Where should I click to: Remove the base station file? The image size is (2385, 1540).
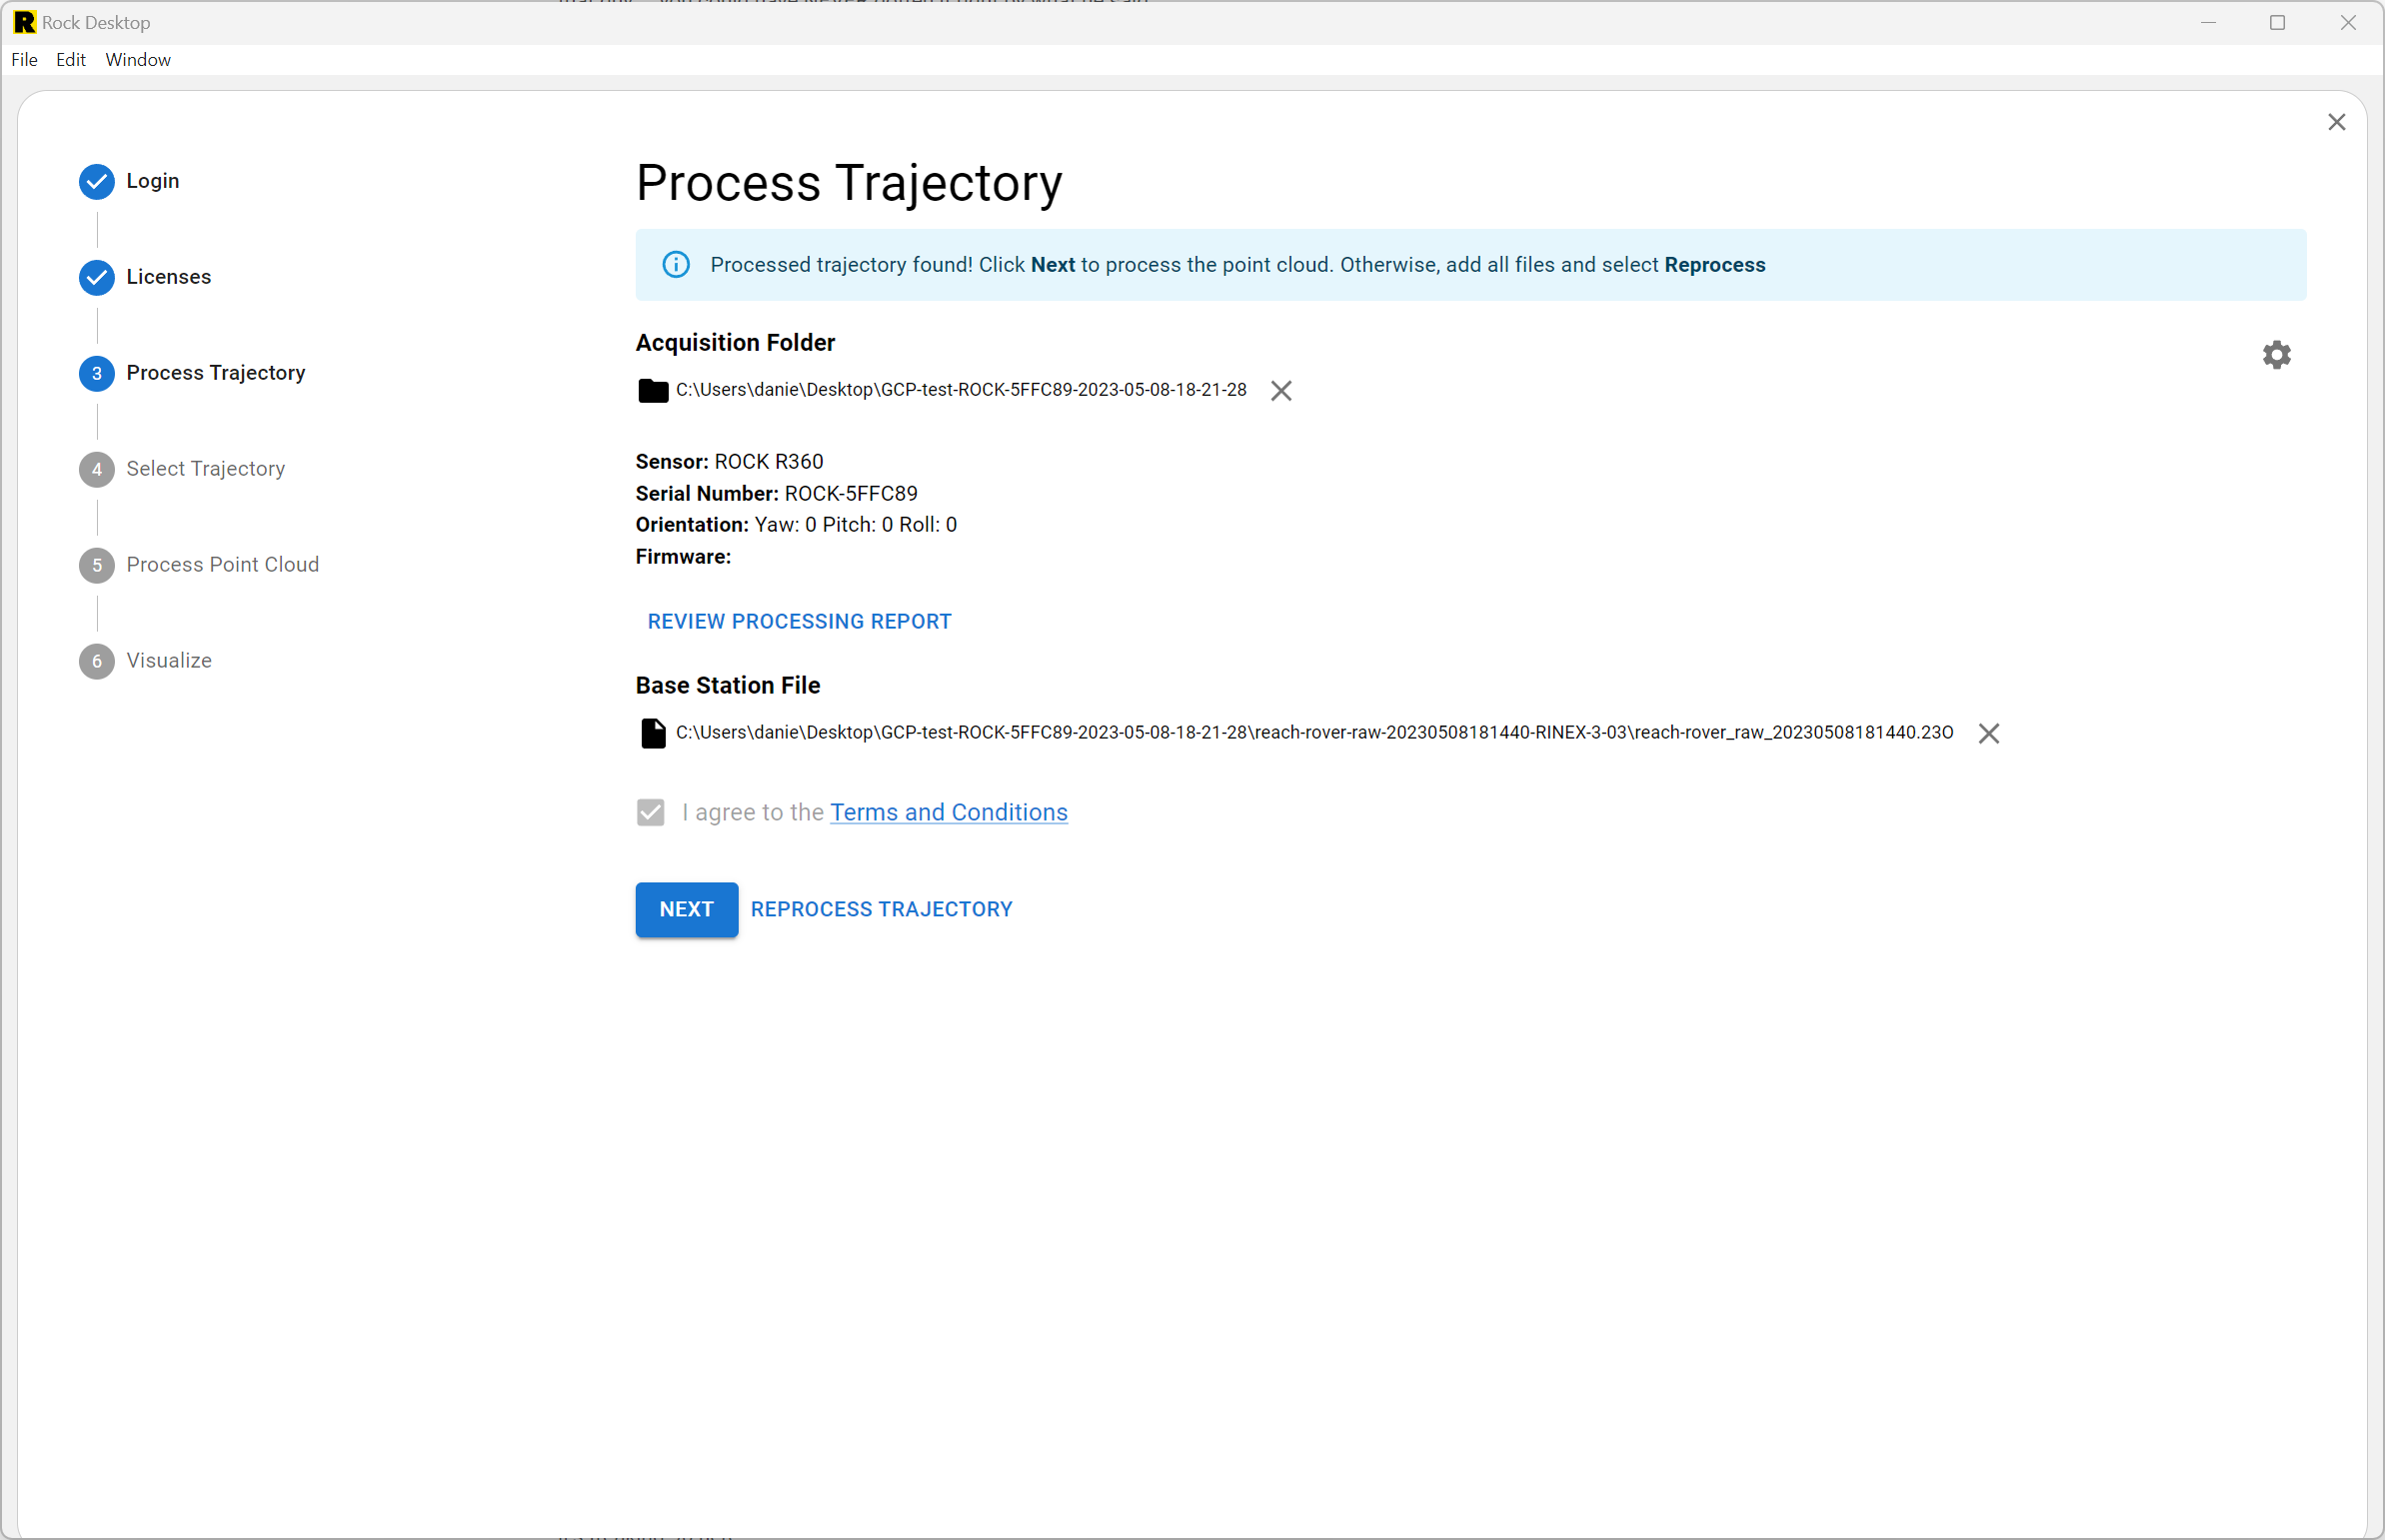coord(1988,733)
